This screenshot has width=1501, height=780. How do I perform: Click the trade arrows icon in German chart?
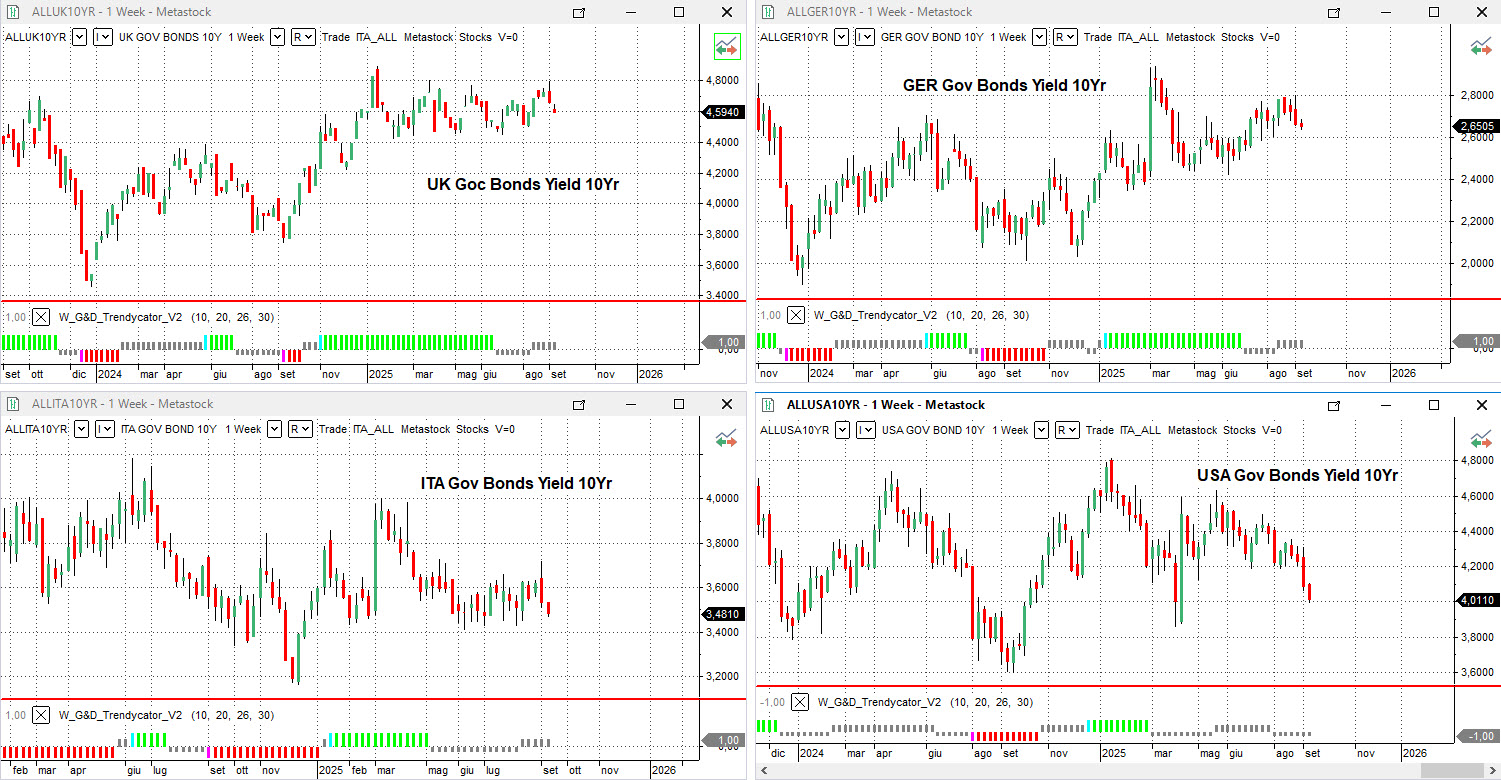pos(1480,46)
